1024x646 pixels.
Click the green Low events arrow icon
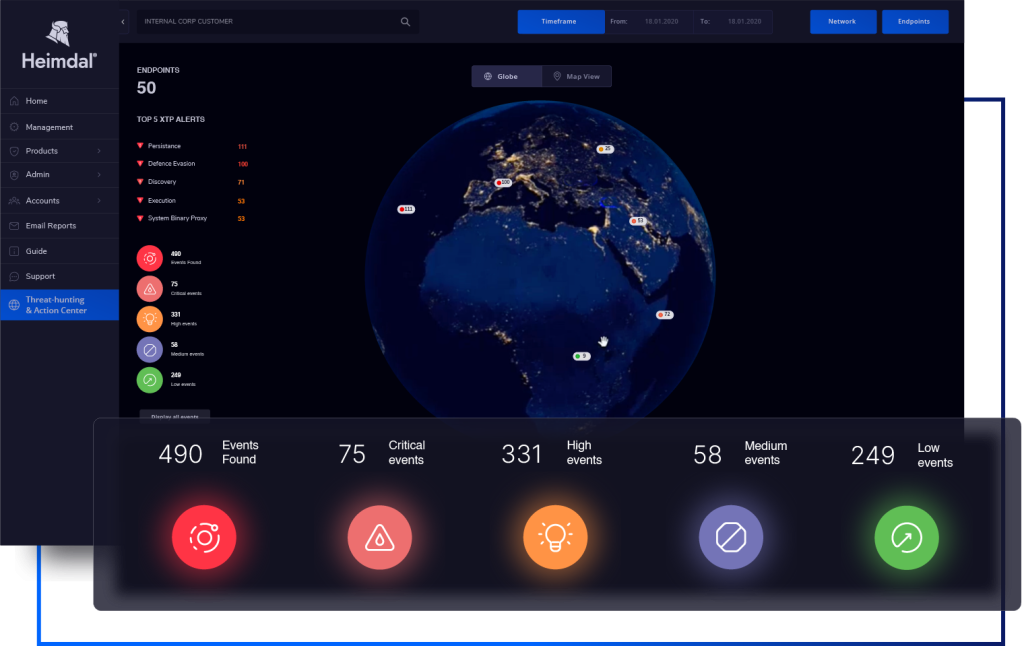coord(906,538)
